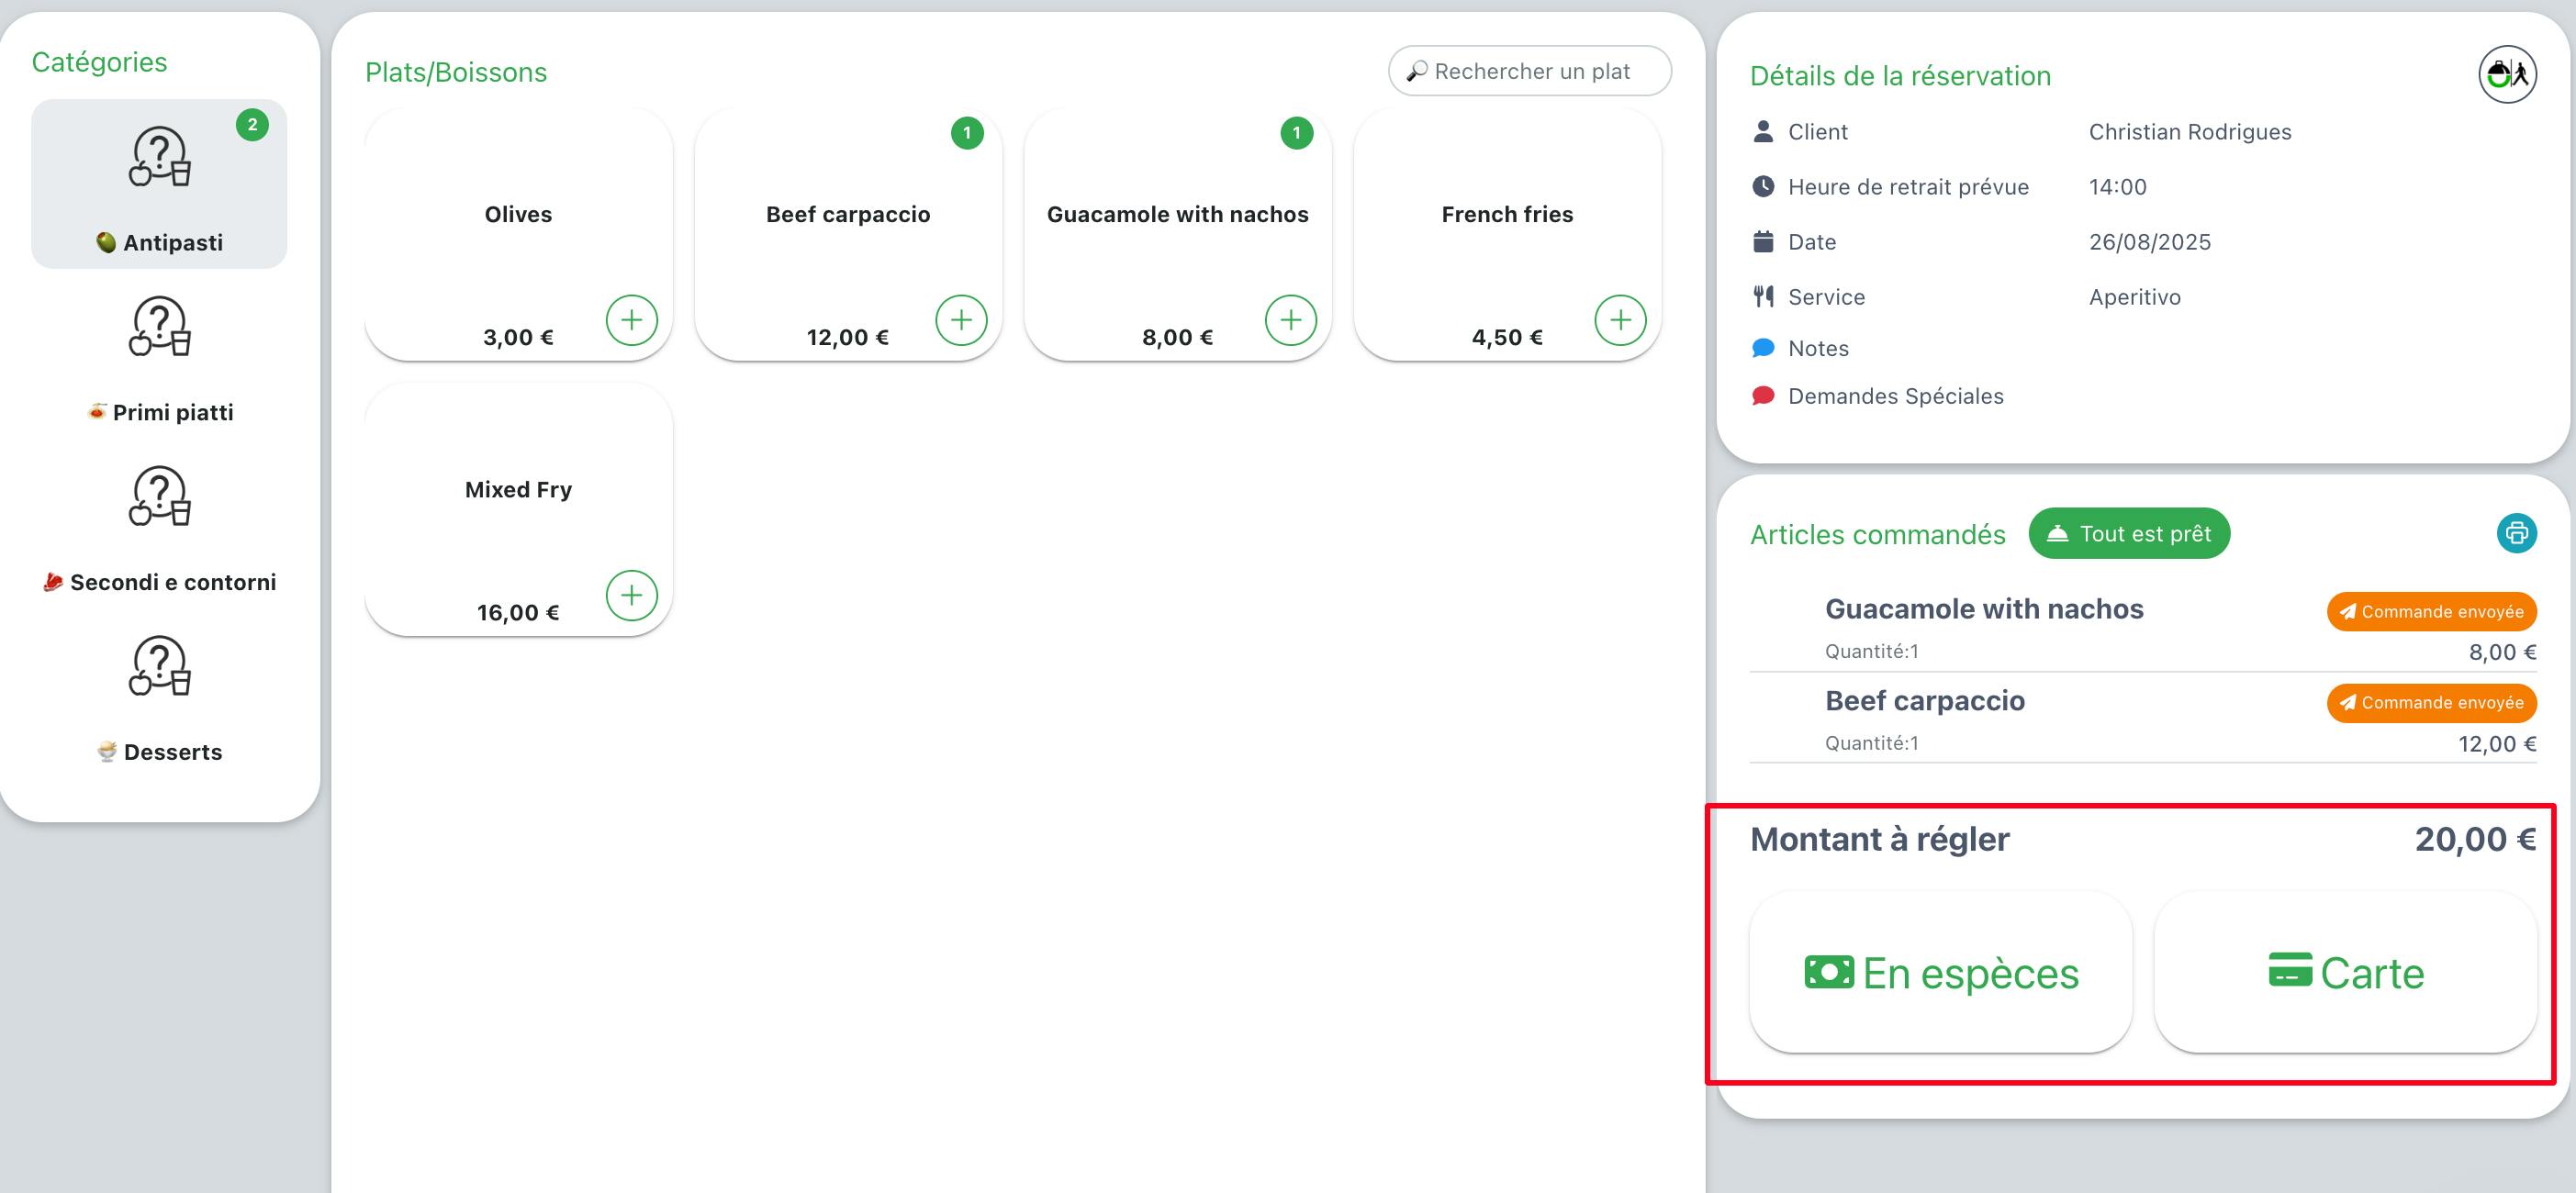Click Commande envoyée badge for Beef carpaccio
Image resolution: width=2576 pixels, height=1193 pixels.
click(2431, 703)
